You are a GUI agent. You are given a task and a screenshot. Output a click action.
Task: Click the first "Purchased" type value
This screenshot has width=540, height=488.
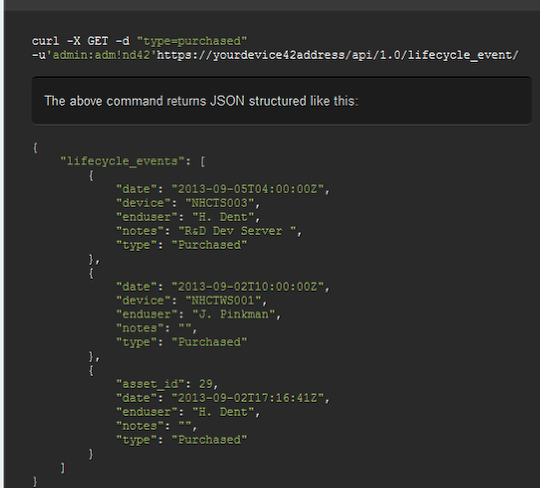pyautogui.click(x=209, y=245)
